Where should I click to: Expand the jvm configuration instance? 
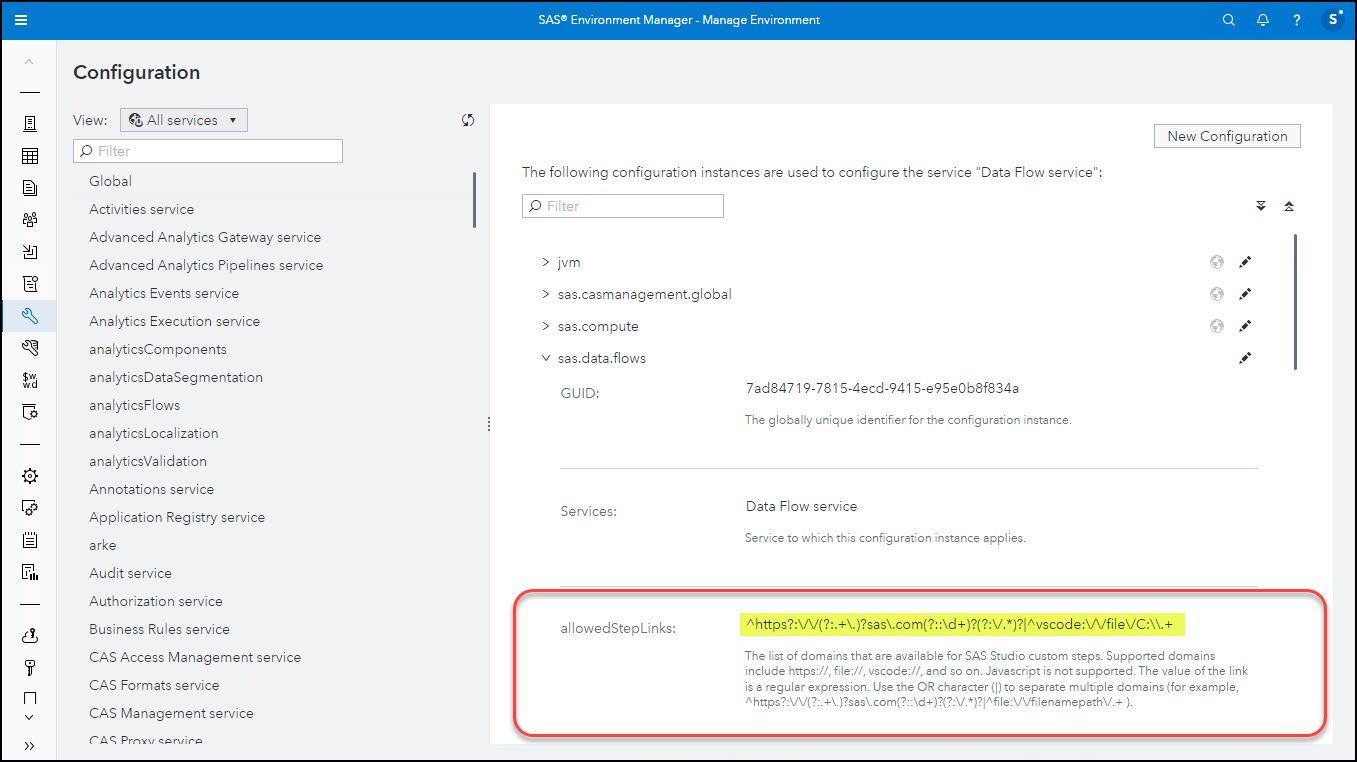tap(545, 262)
